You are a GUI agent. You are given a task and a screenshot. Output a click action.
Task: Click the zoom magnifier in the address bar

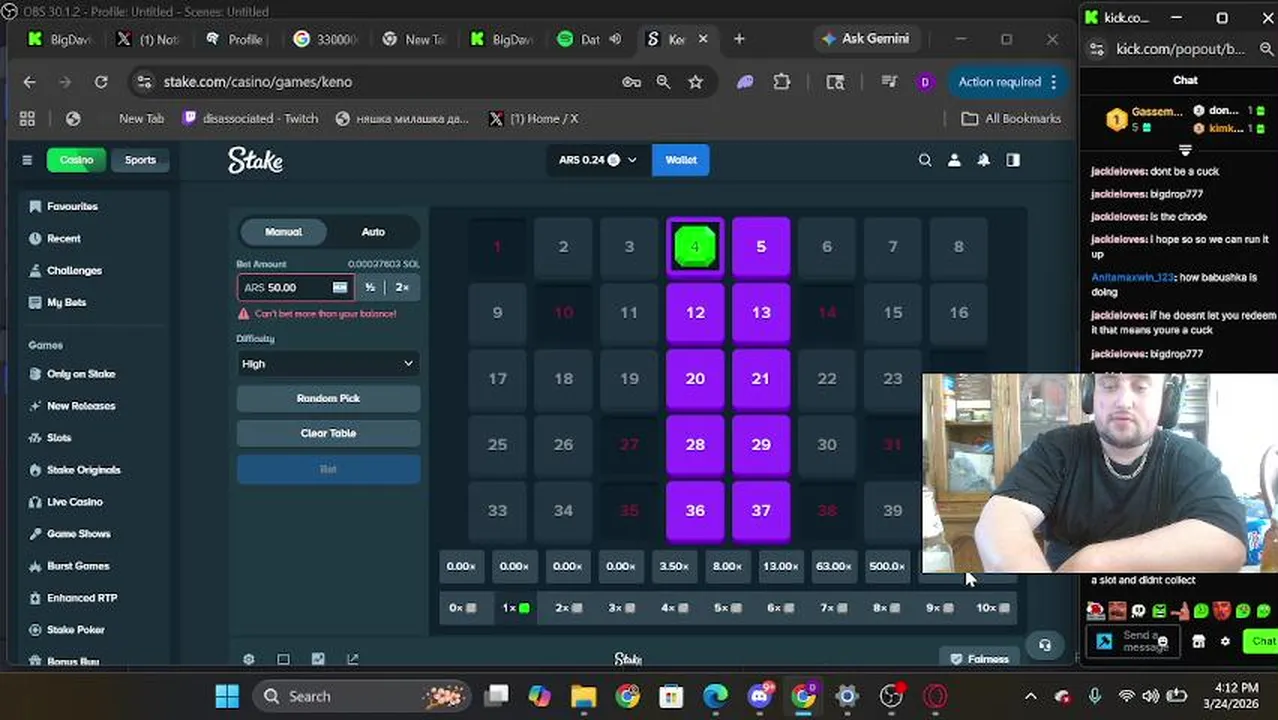pyautogui.click(x=663, y=82)
